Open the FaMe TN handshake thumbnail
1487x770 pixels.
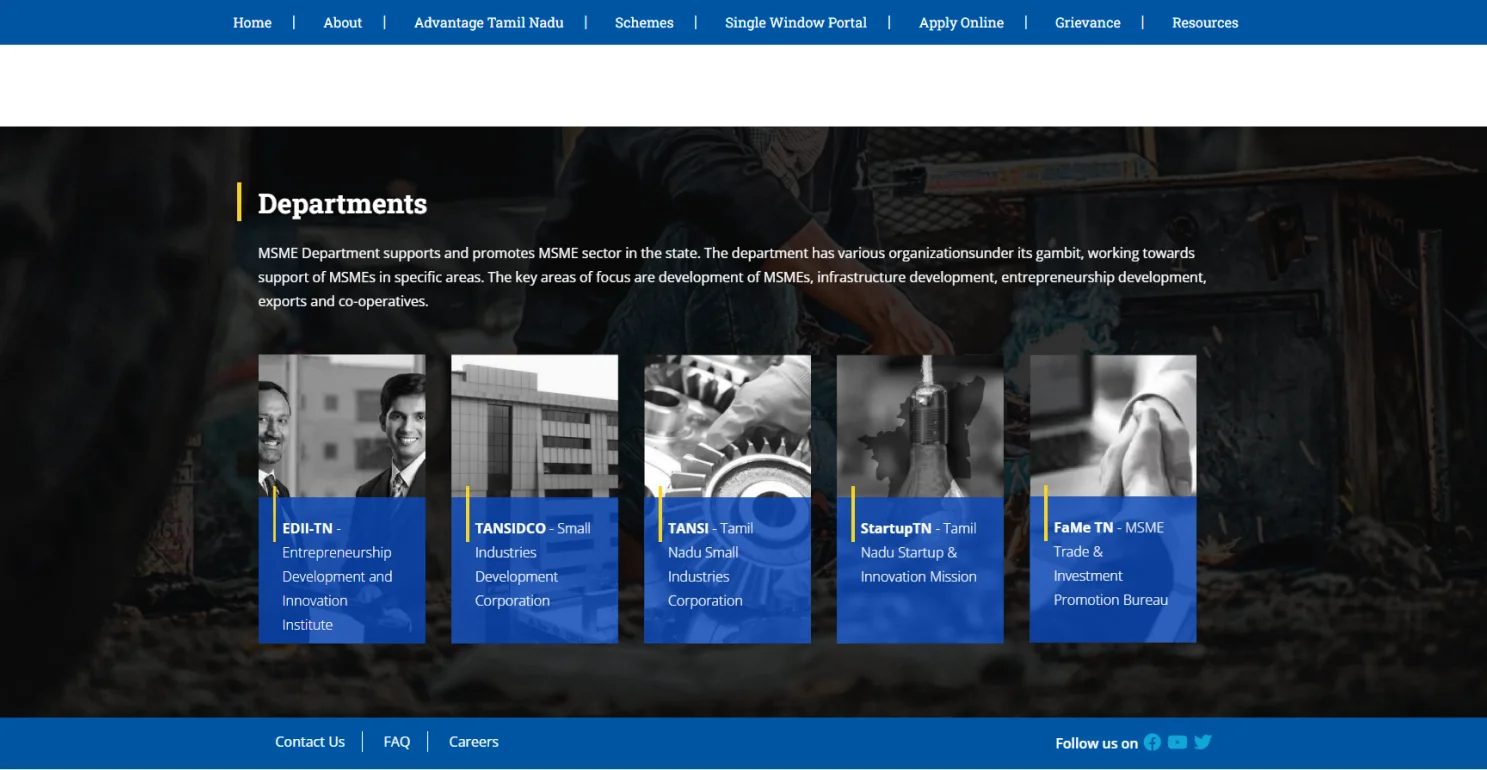pos(1113,426)
